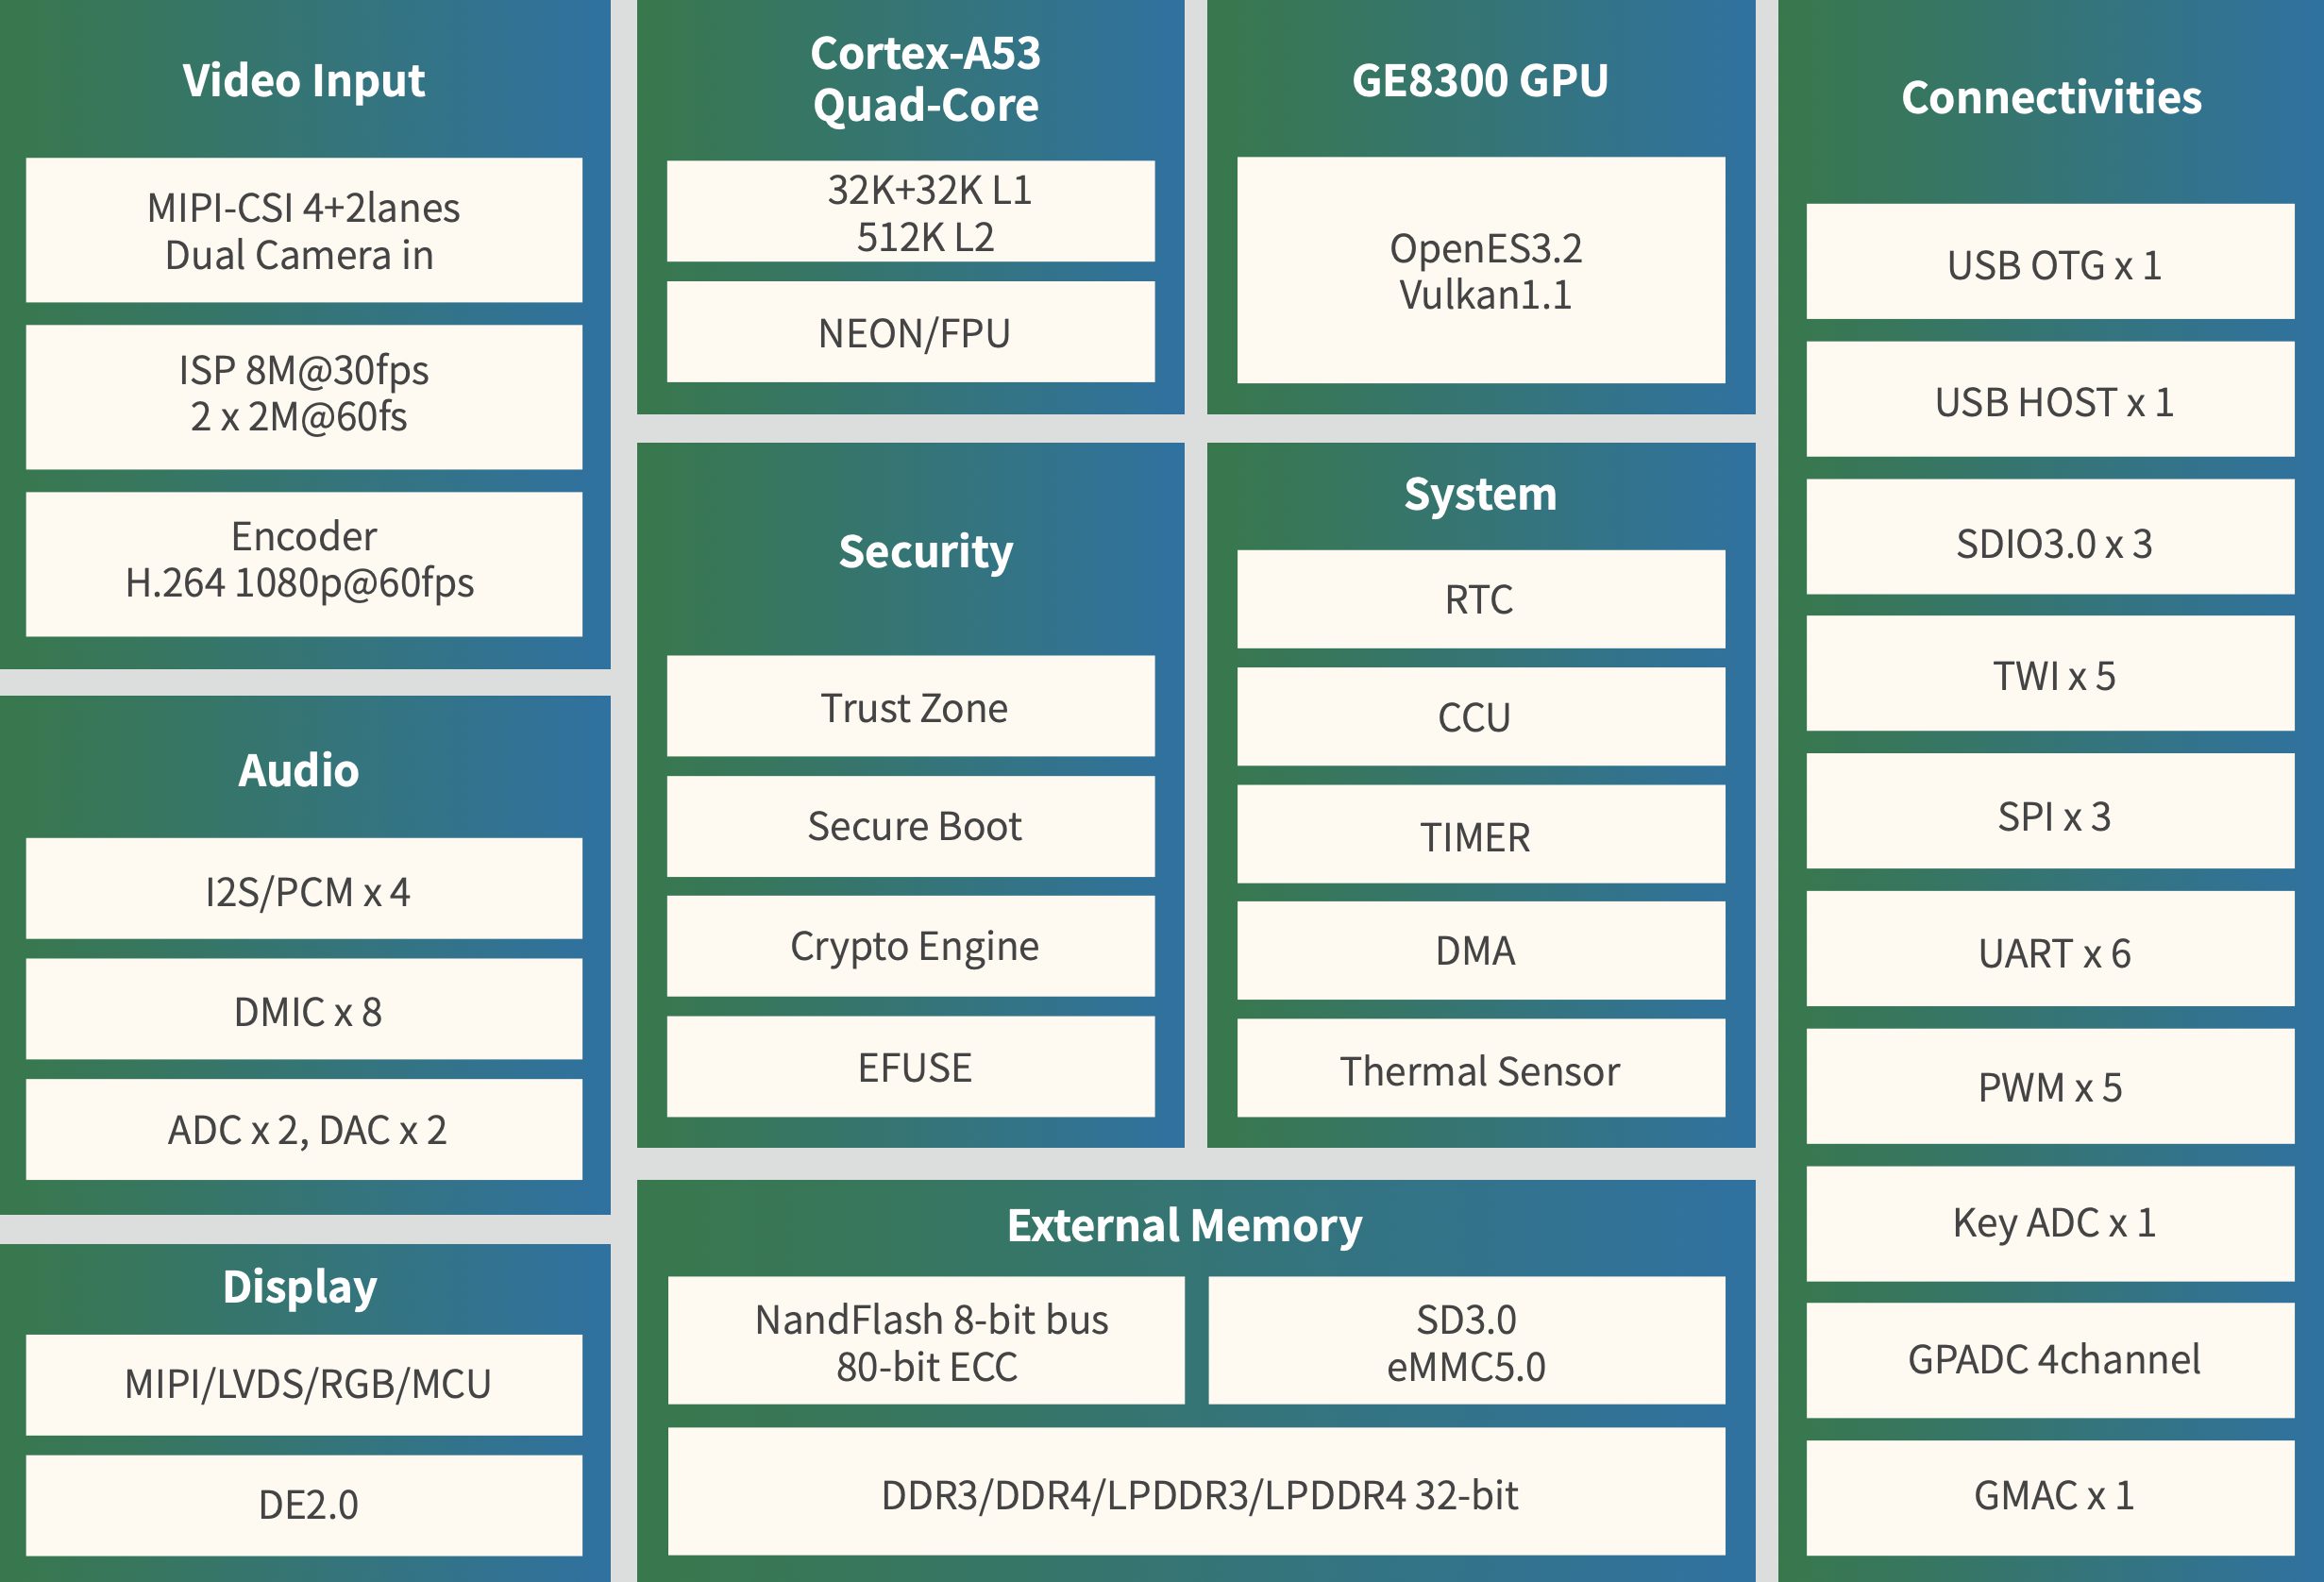Click the MIPI/LVDS/RGB/MCU display box

click(304, 1384)
